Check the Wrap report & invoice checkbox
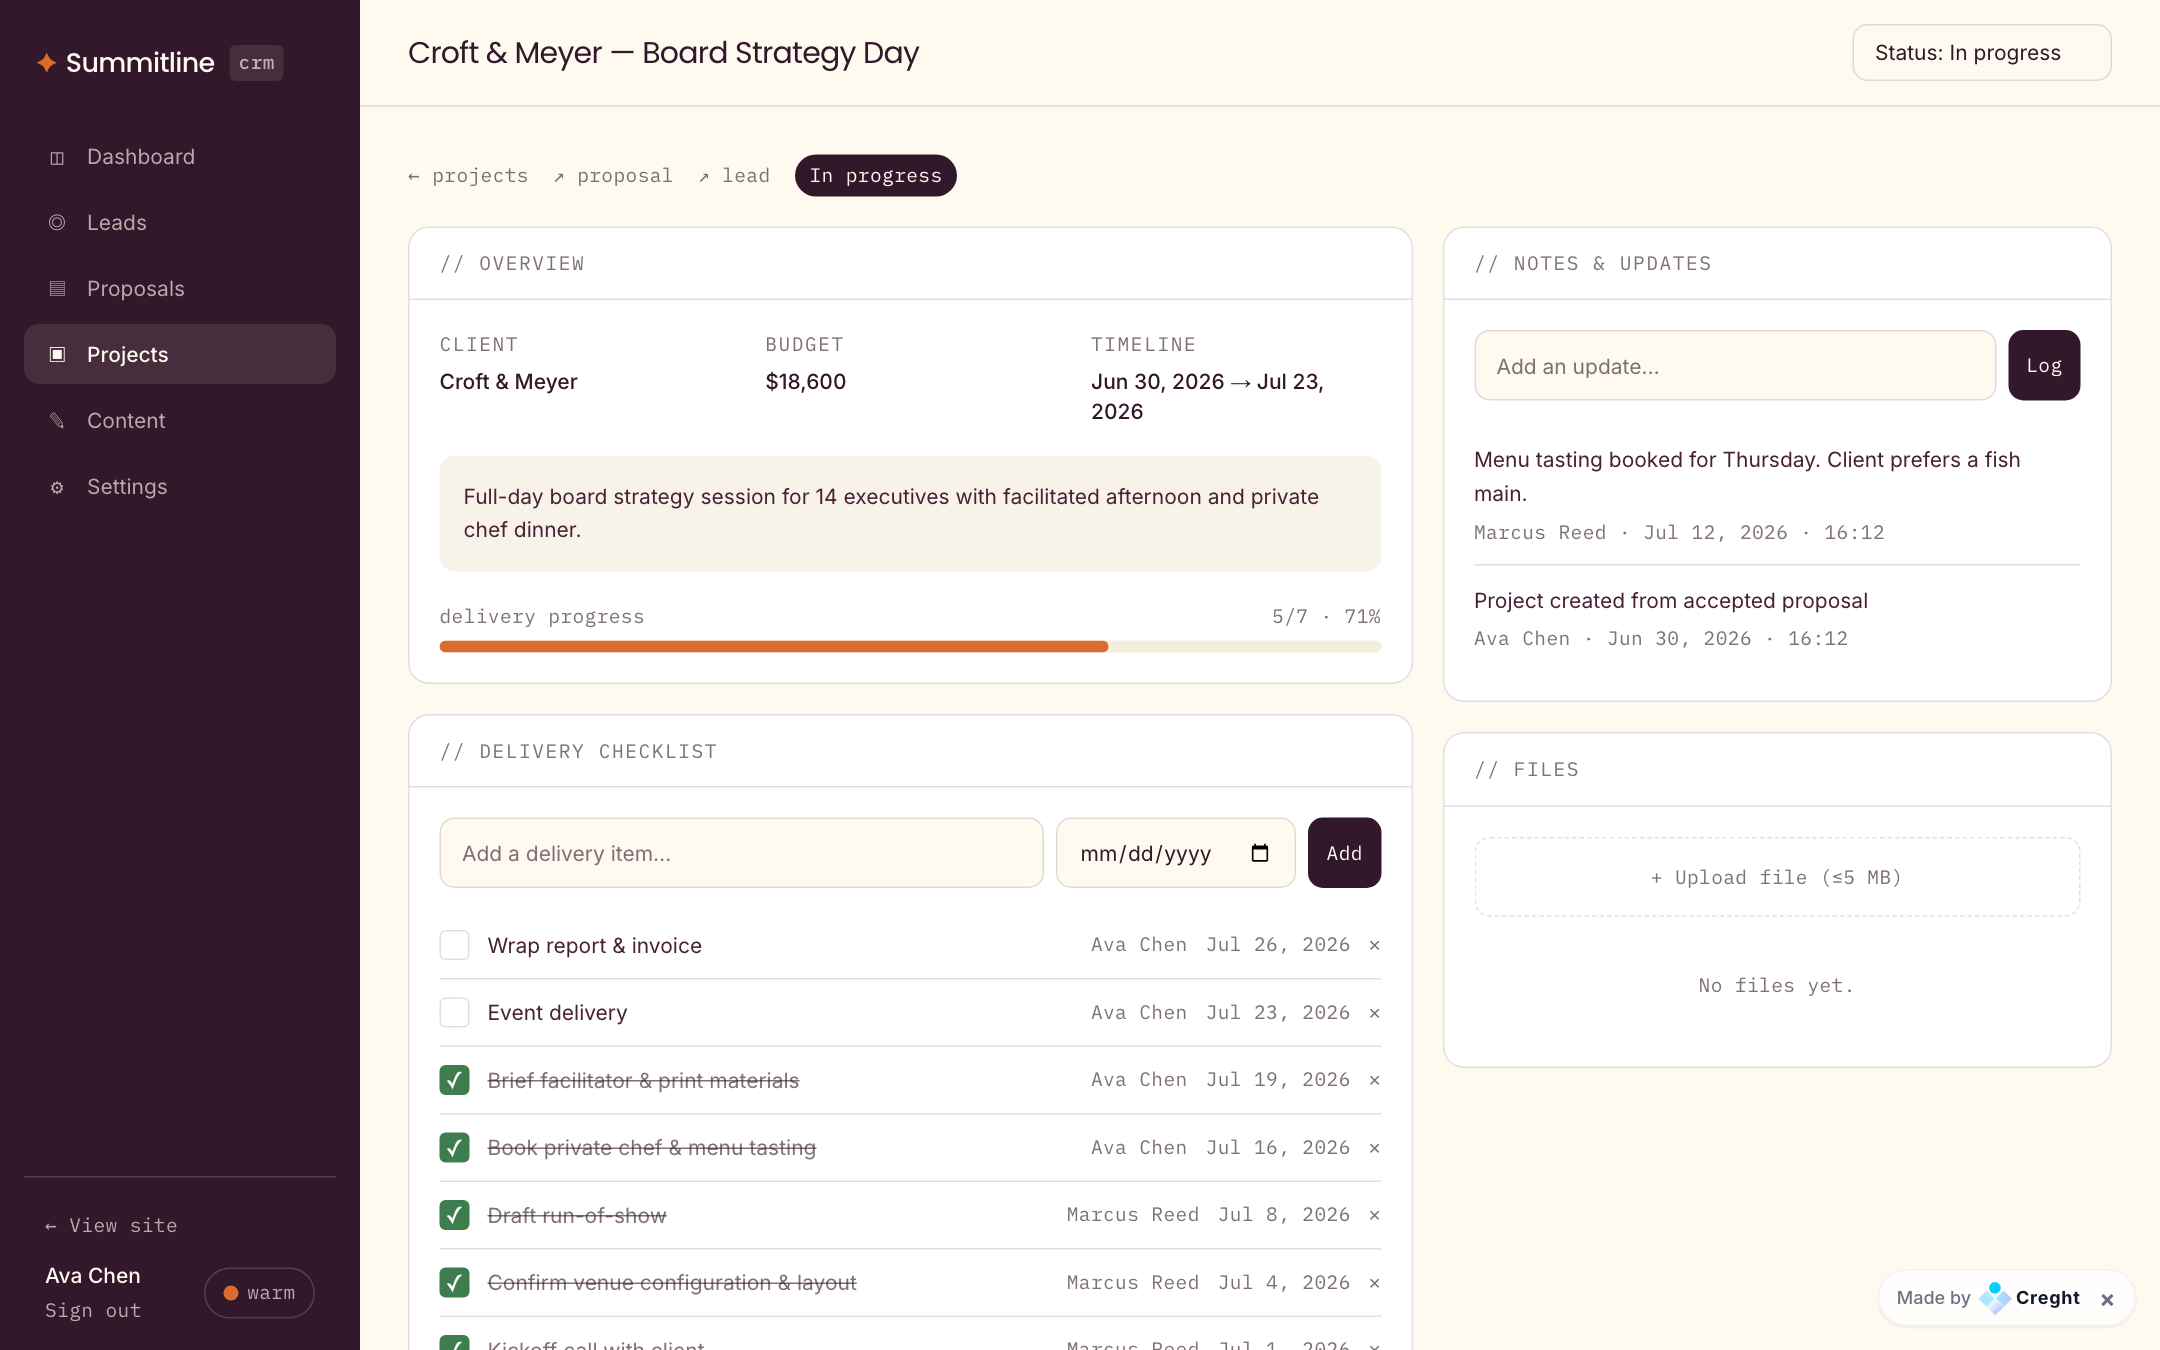The width and height of the screenshot is (2160, 1350). click(455, 945)
